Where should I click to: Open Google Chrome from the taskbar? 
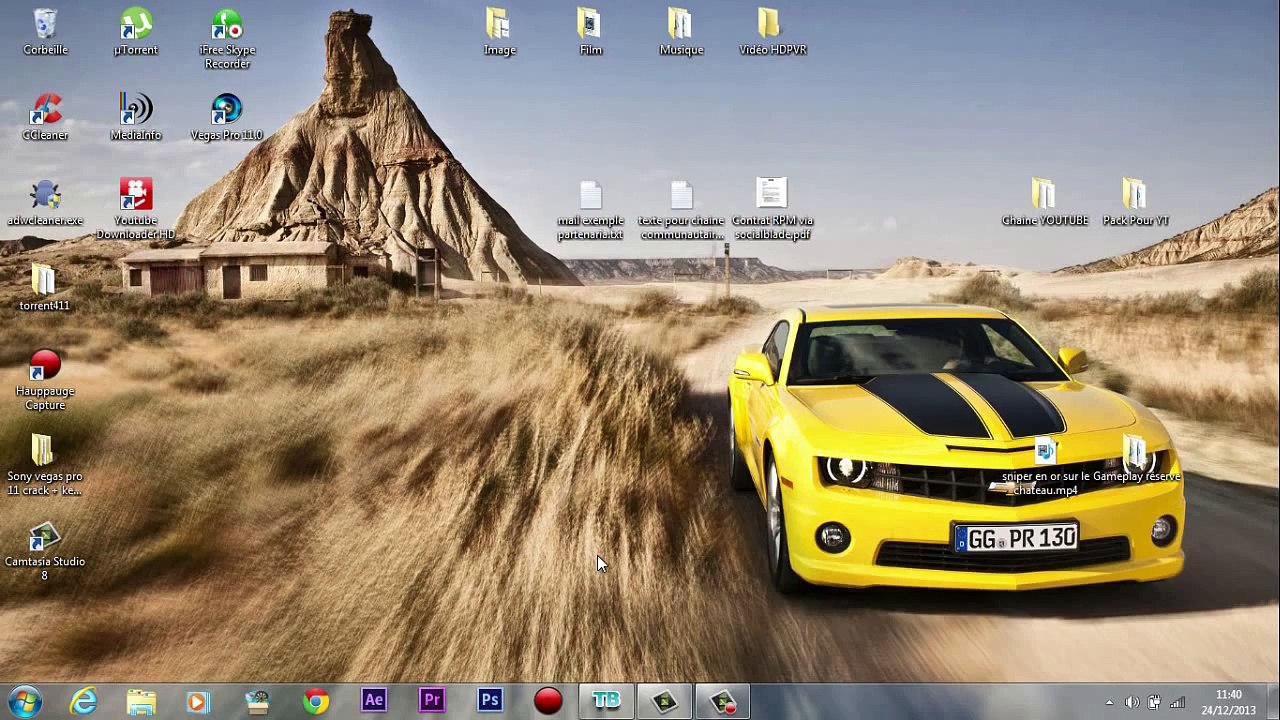[x=316, y=701]
